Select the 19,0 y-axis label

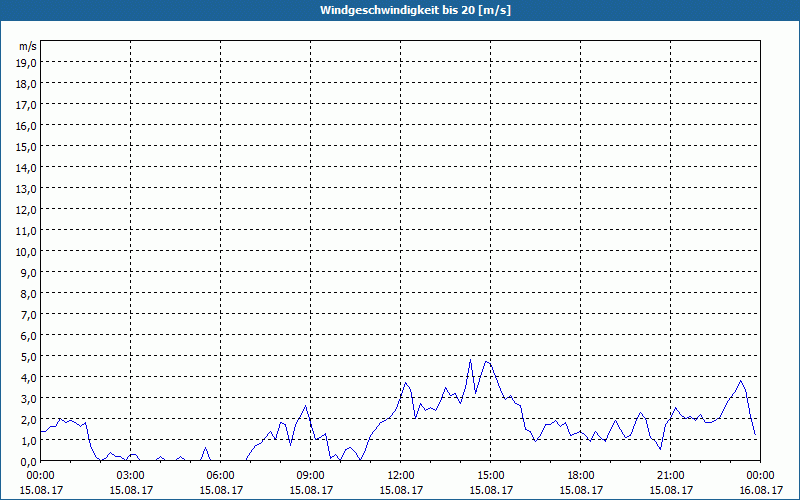click(27, 63)
